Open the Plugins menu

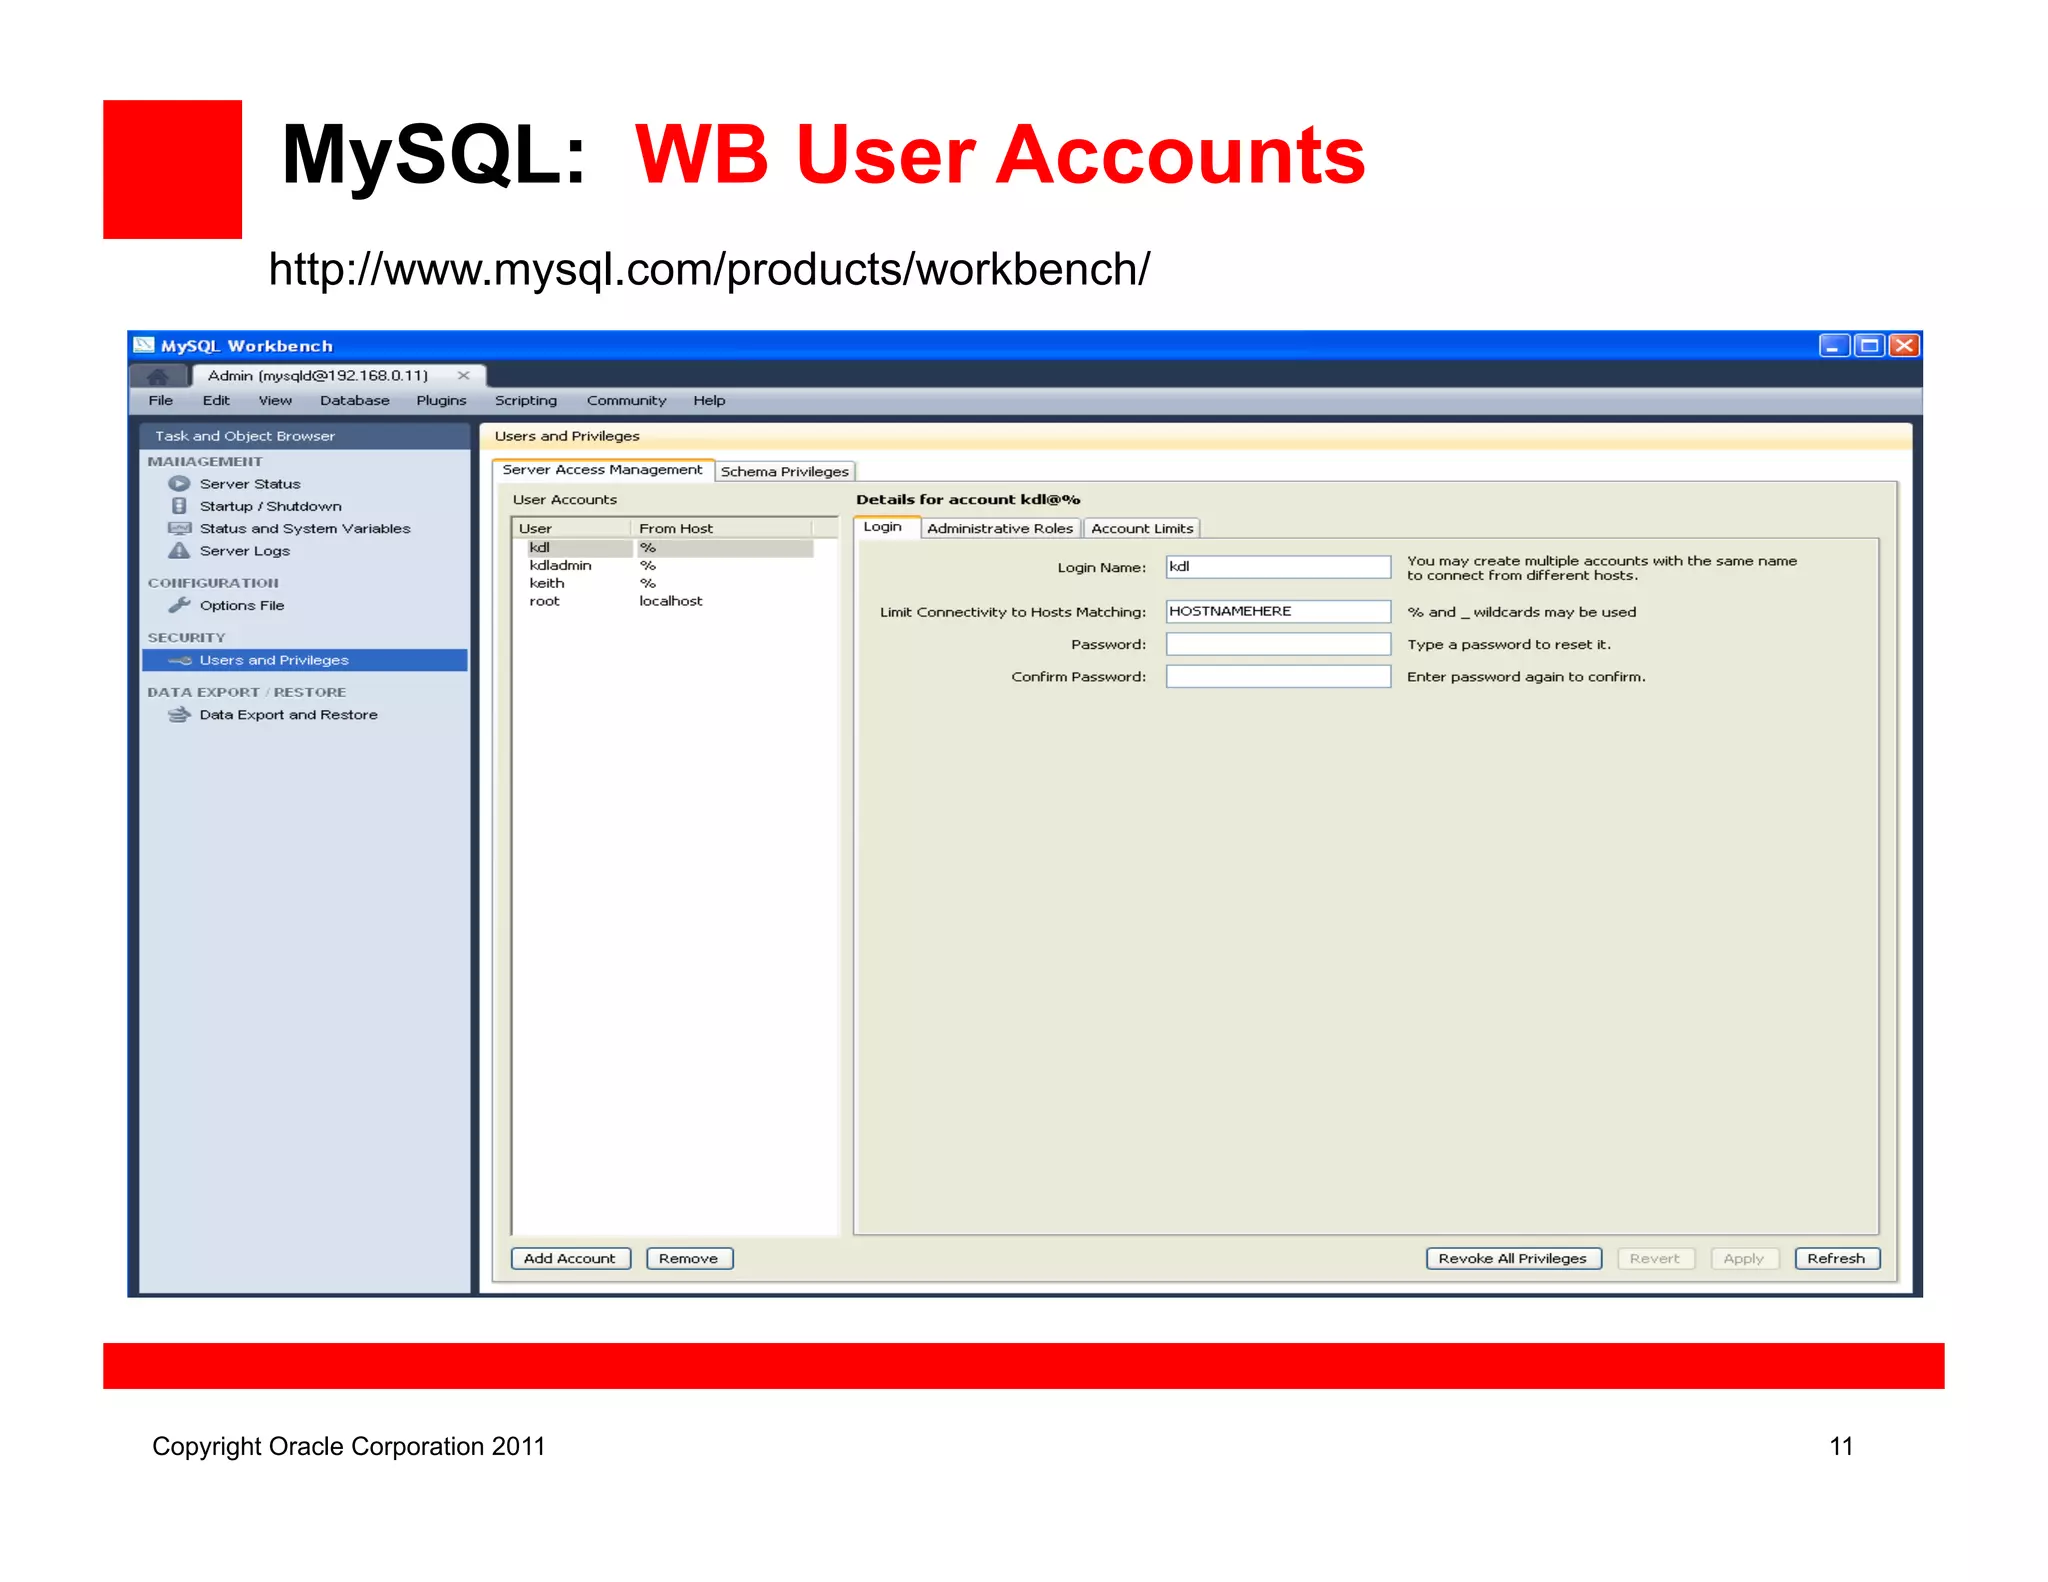tap(441, 401)
